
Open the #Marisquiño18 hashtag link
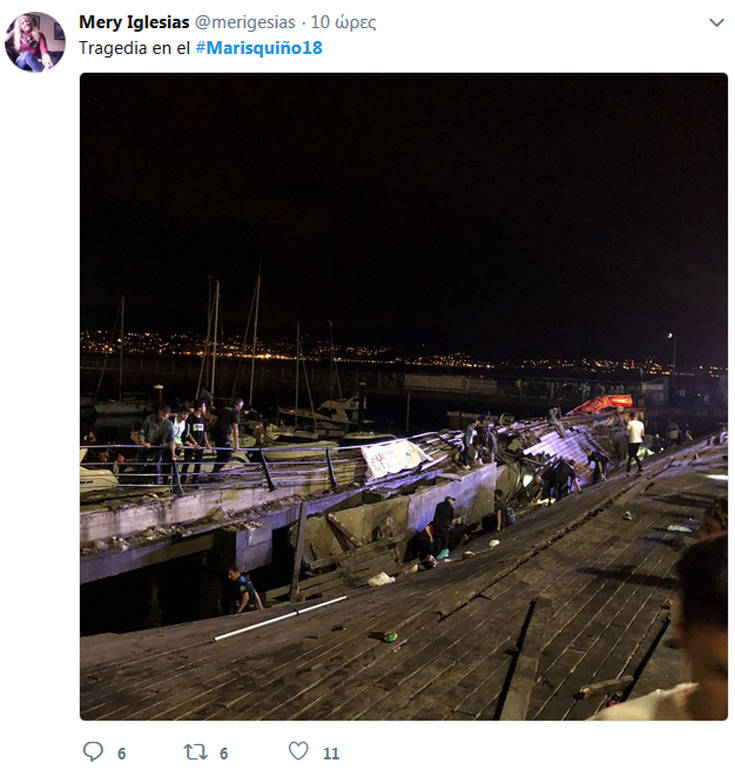tap(259, 47)
